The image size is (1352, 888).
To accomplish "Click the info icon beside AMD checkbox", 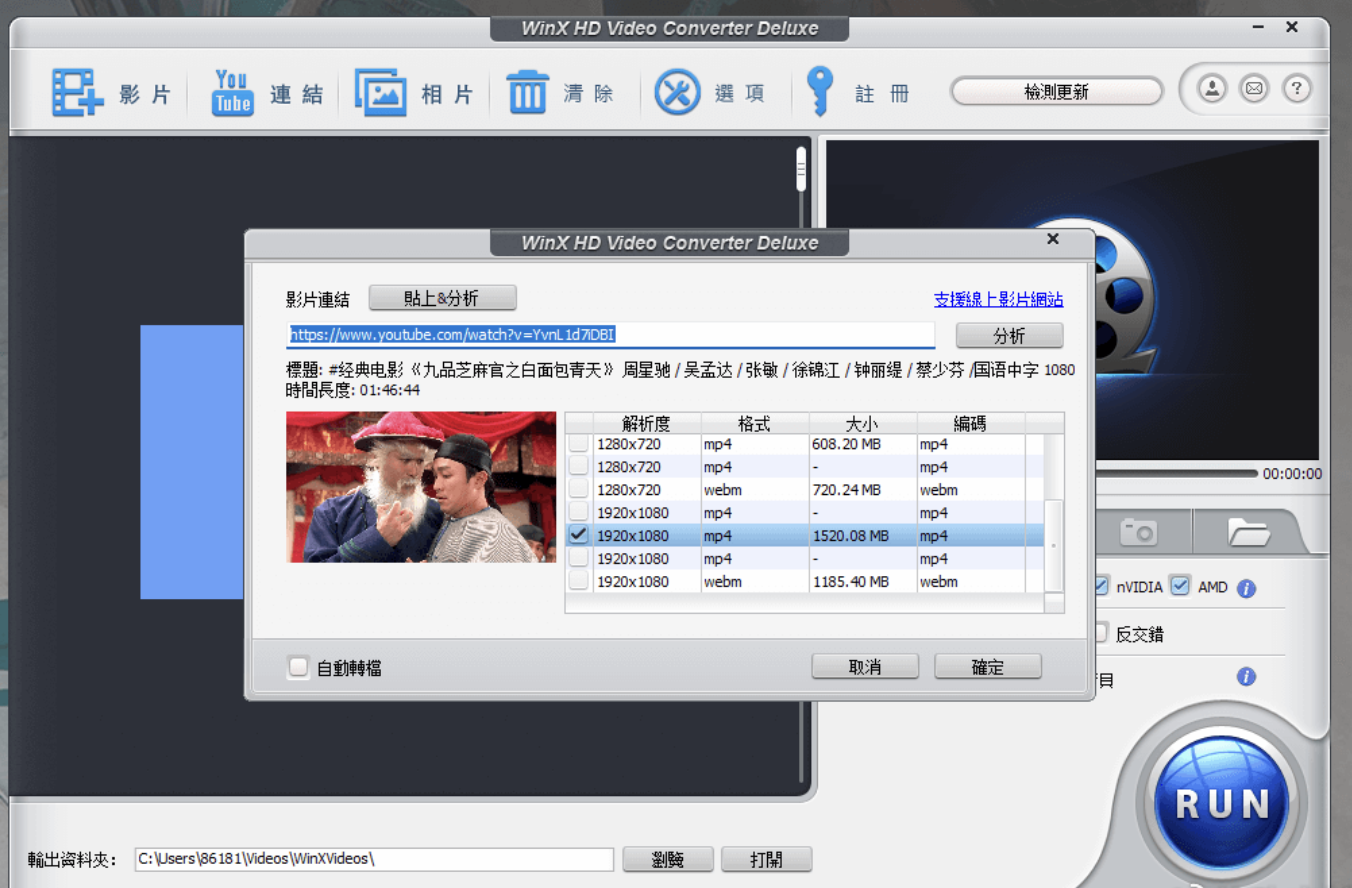I will click(1246, 587).
